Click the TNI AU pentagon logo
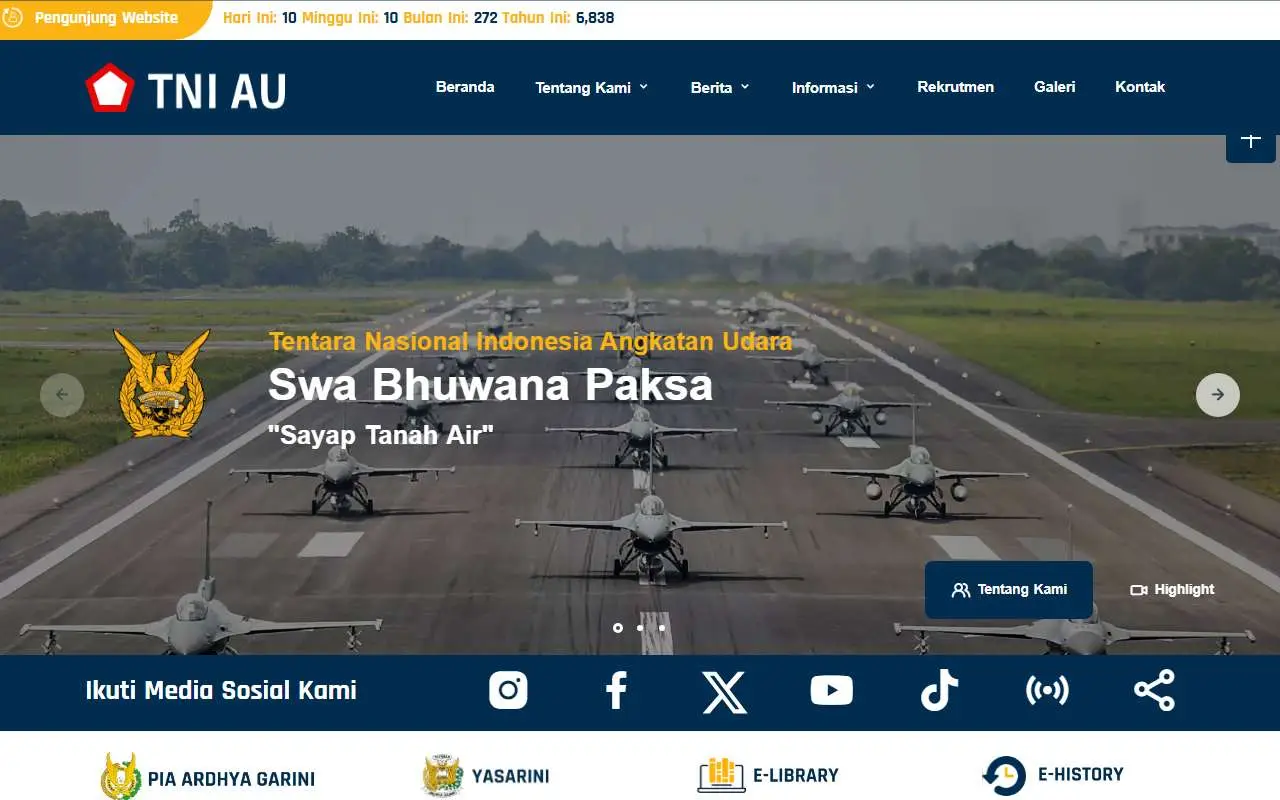This screenshot has height=800, width=1280. 109,88
